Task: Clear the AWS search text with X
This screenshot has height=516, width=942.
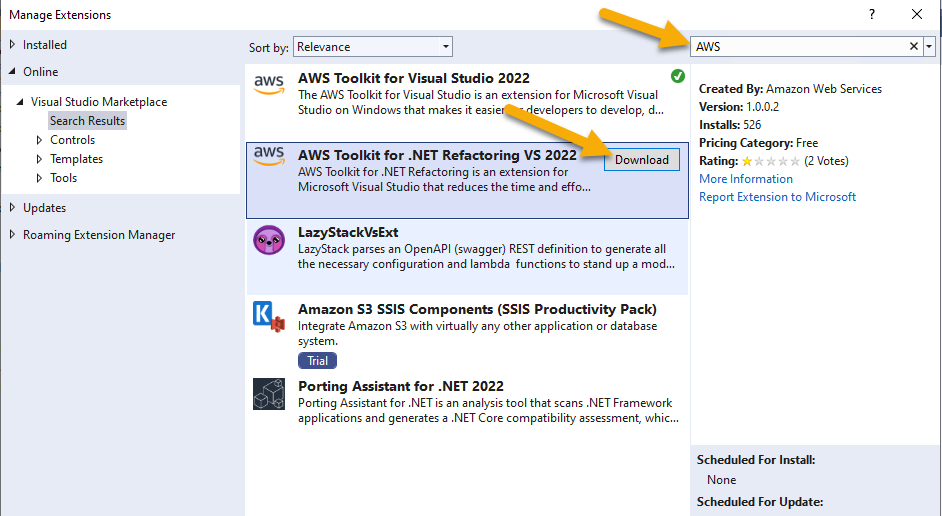Action: (914, 46)
